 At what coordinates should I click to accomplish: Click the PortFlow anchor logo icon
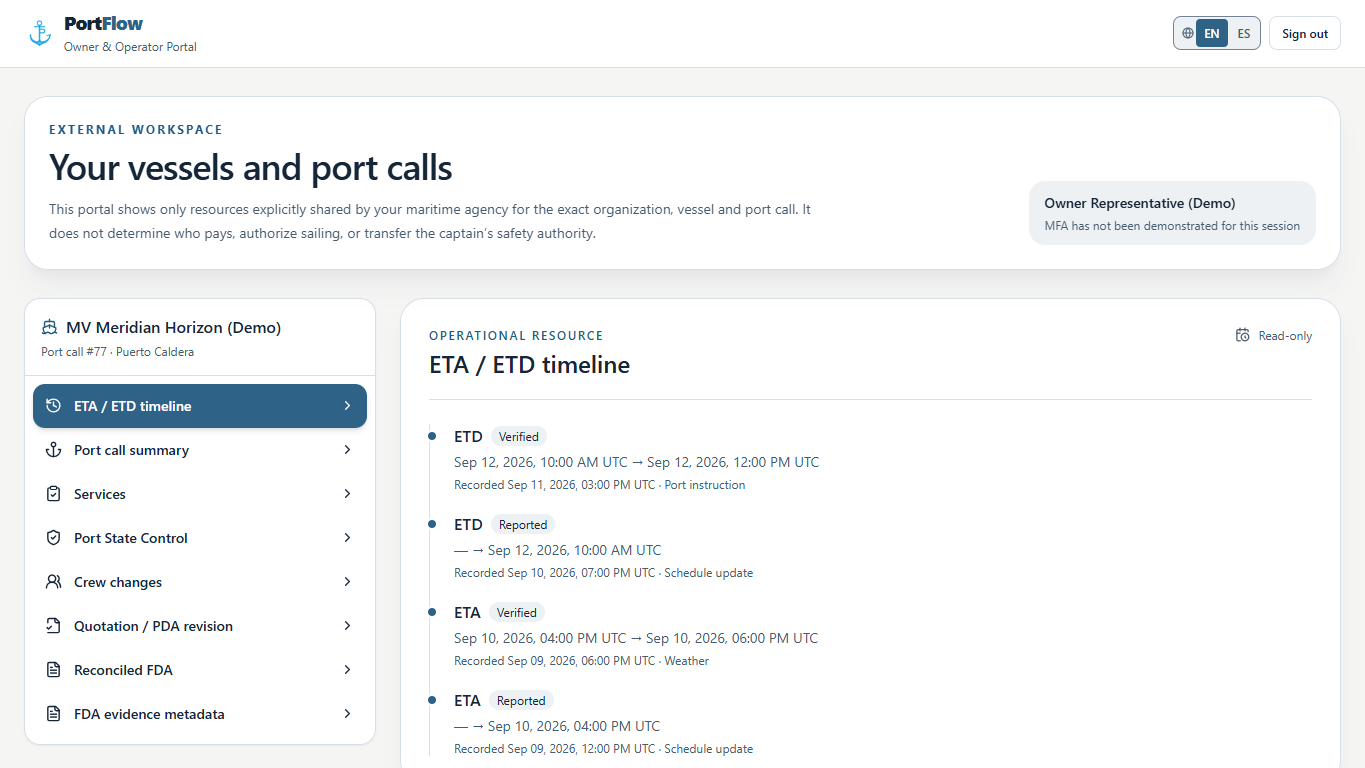[40, 34]
